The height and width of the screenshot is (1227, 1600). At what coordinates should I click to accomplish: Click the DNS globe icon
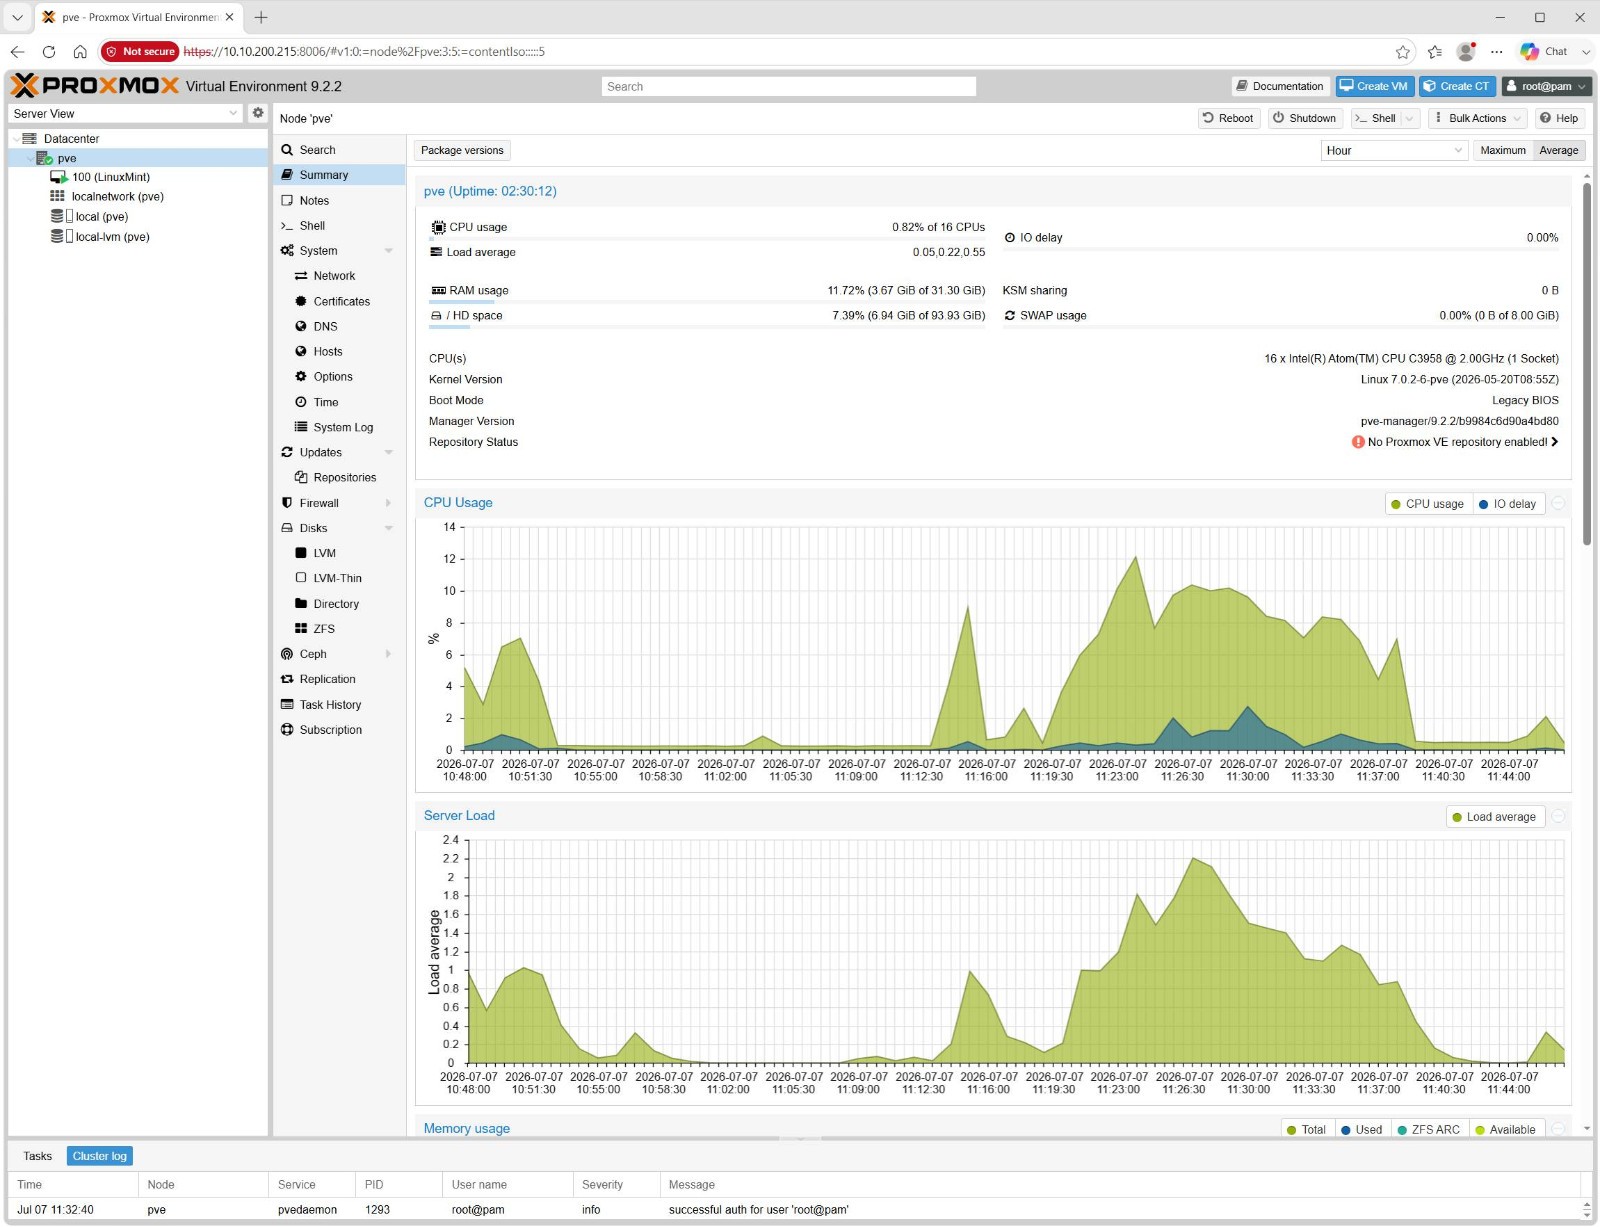pyautogui.click(x=301, y=326)
